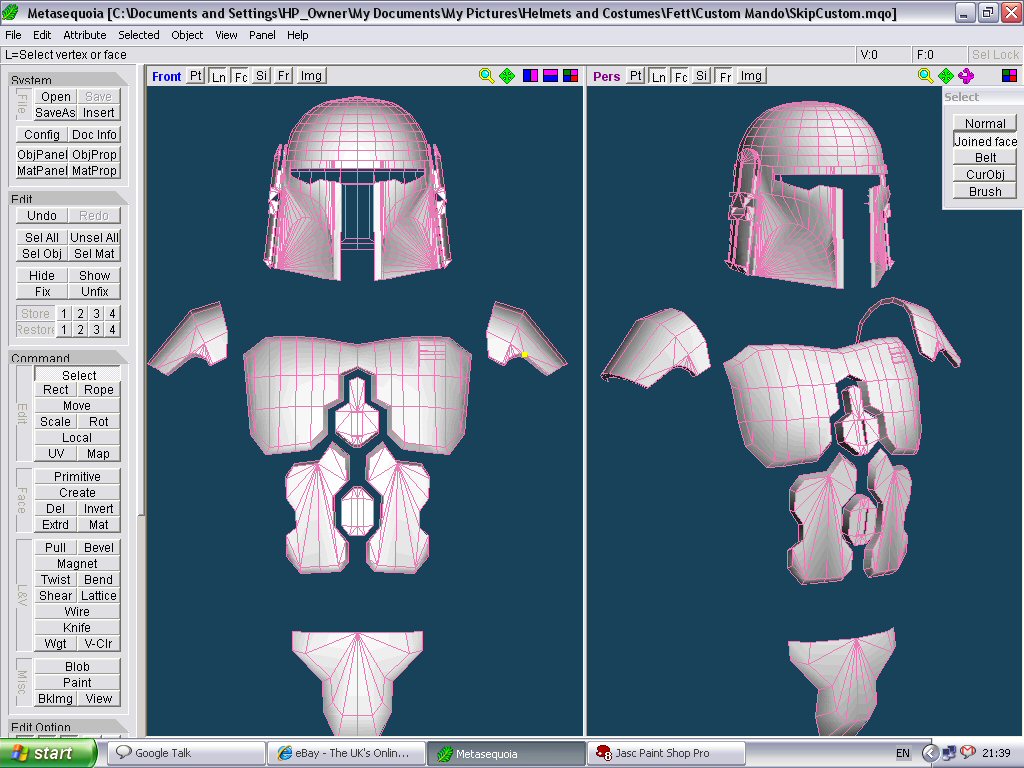Click the zoom magnifier in Front view
The width and height of the screenshot is (1024, 768).
(x=486, y=76)
